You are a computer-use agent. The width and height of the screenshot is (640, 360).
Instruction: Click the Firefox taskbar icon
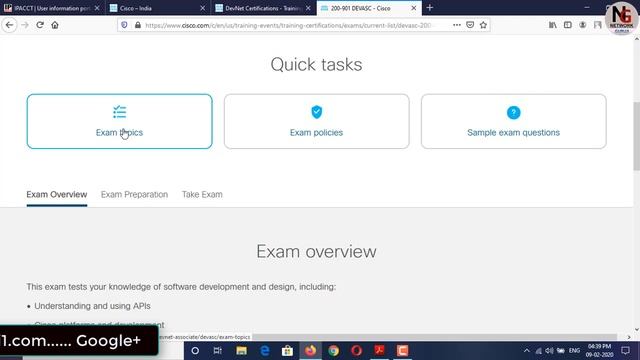tap(311, 351)
